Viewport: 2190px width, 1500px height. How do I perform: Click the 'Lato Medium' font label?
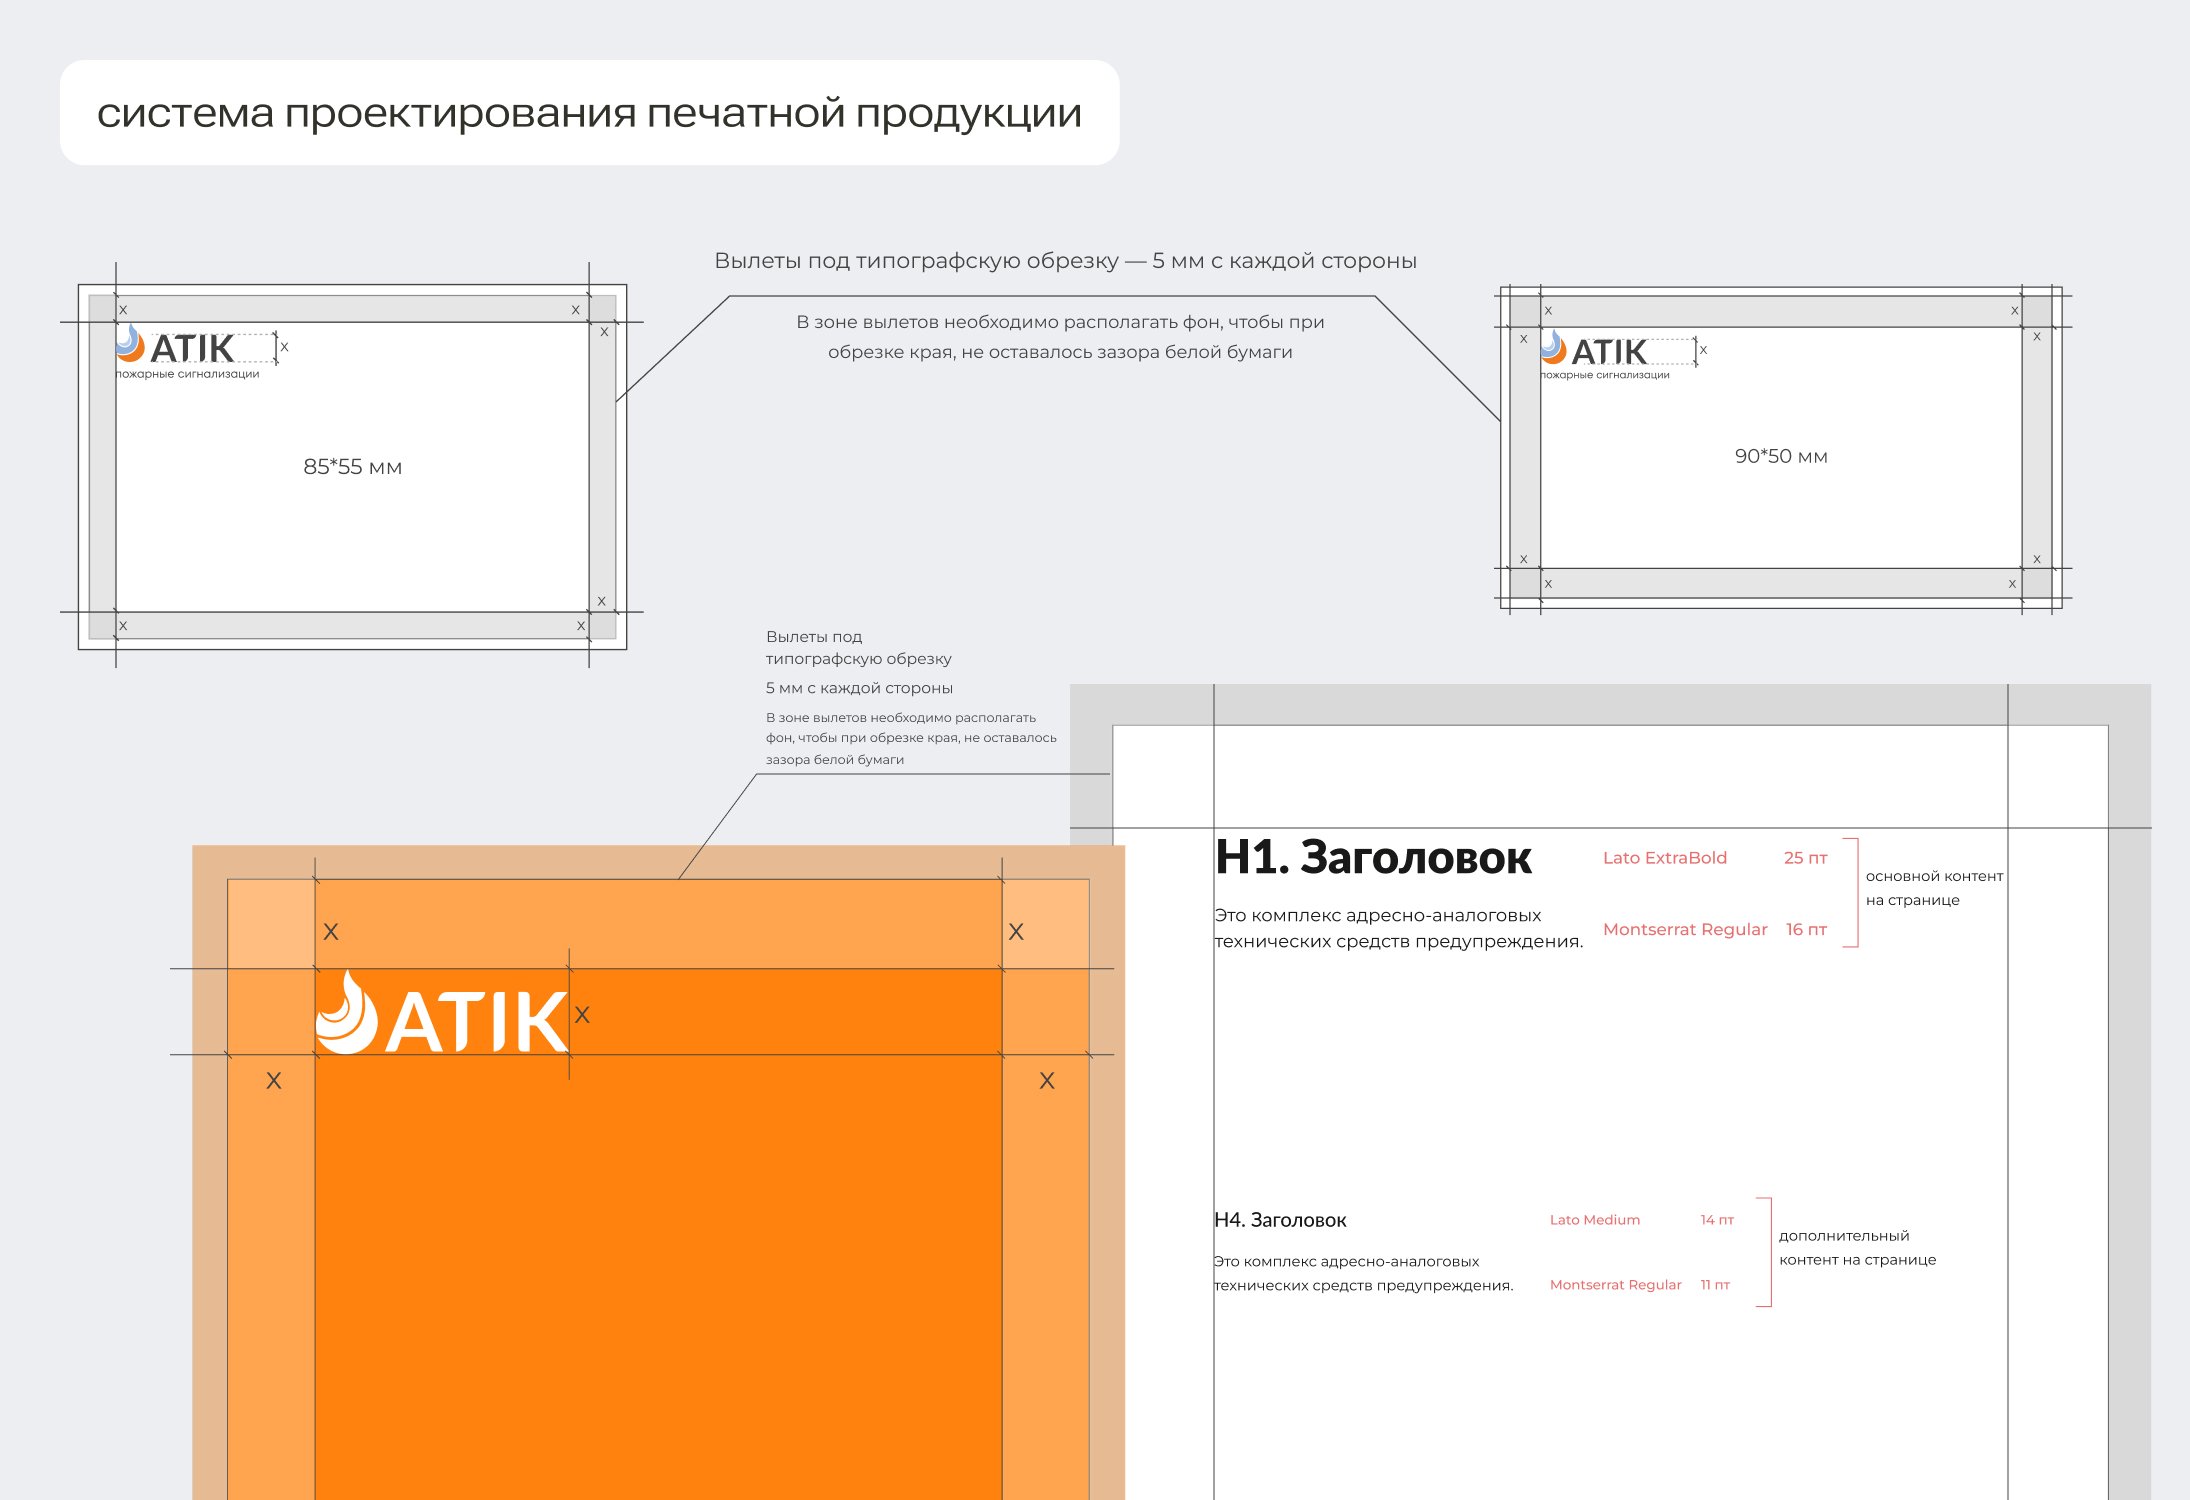(x=1595, y=1220)
